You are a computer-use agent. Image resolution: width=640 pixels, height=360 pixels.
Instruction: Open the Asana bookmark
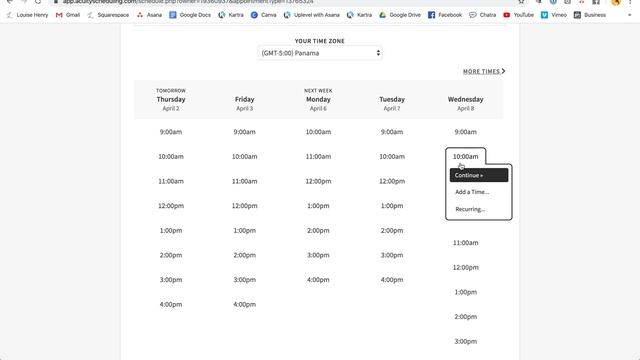pyautogui.click(x=149, y=15)
